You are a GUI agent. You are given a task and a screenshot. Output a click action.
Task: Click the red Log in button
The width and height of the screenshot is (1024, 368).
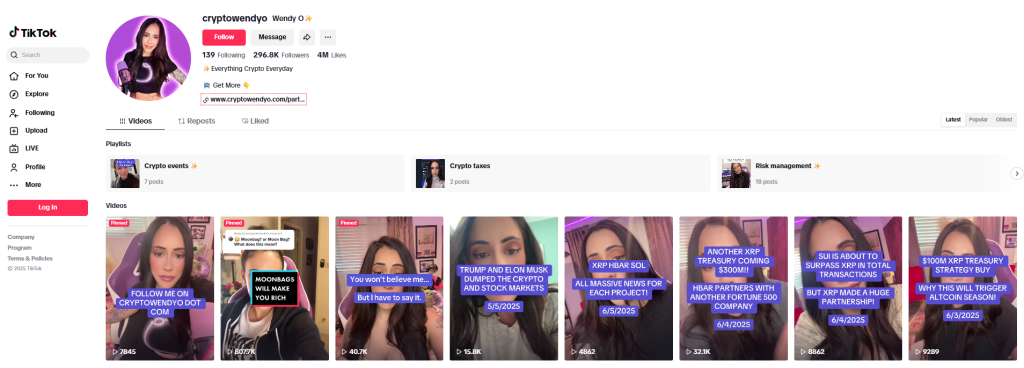[x=48, y=207]
